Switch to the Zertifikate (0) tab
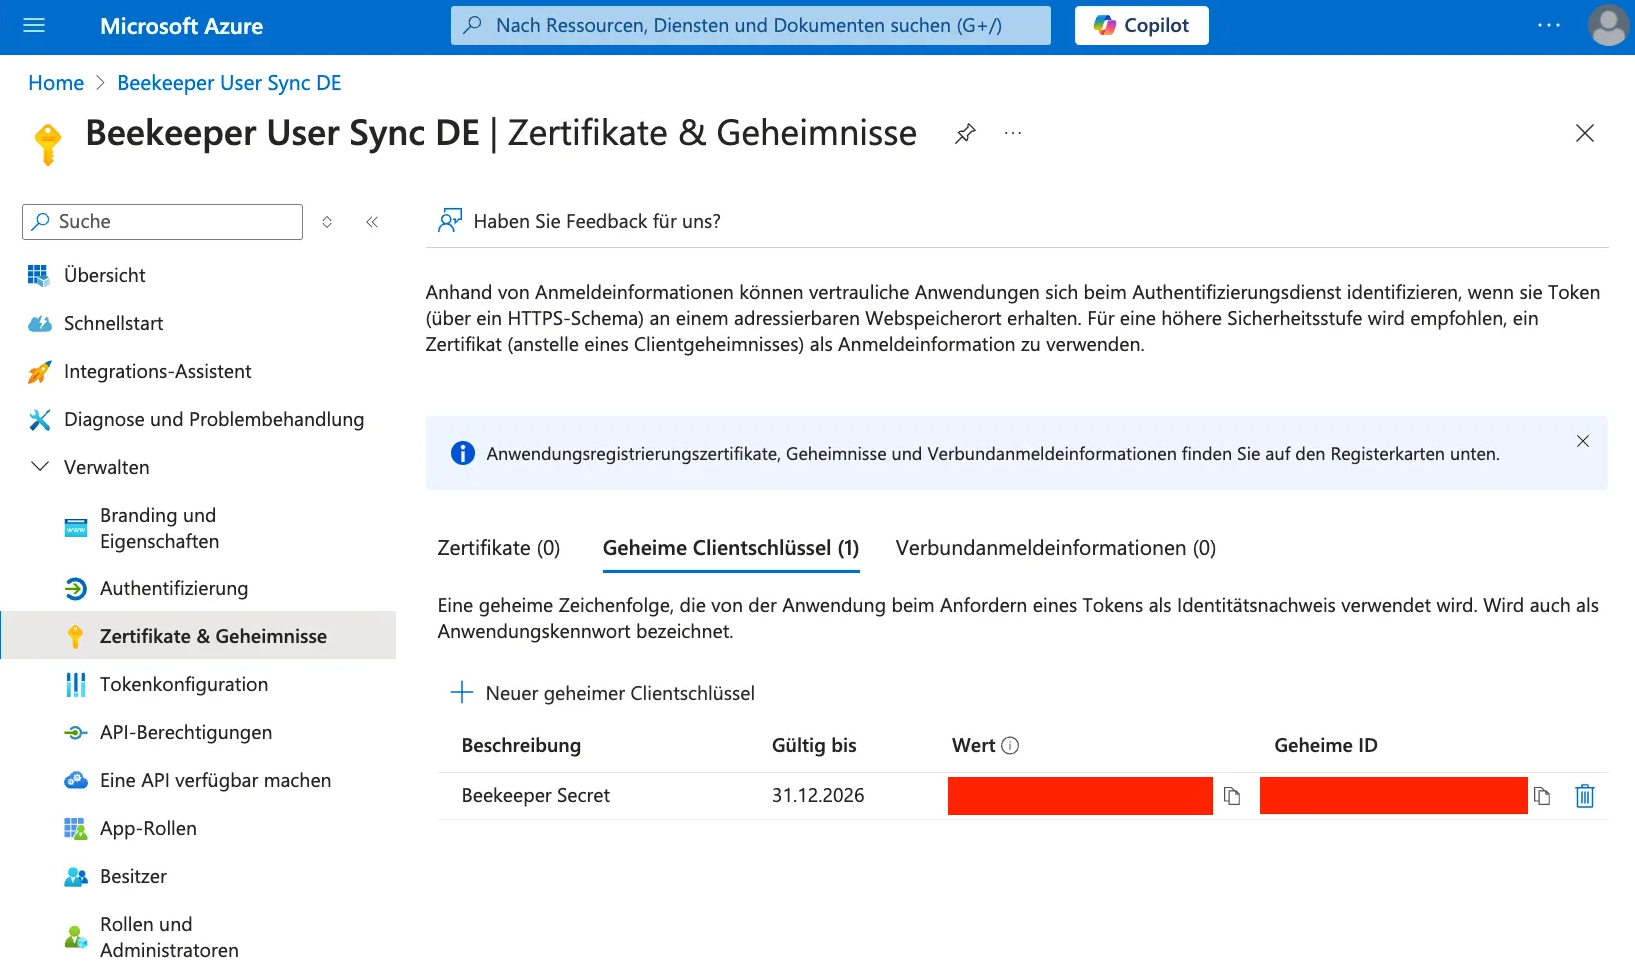1635x965 pixels. [499, 548]
